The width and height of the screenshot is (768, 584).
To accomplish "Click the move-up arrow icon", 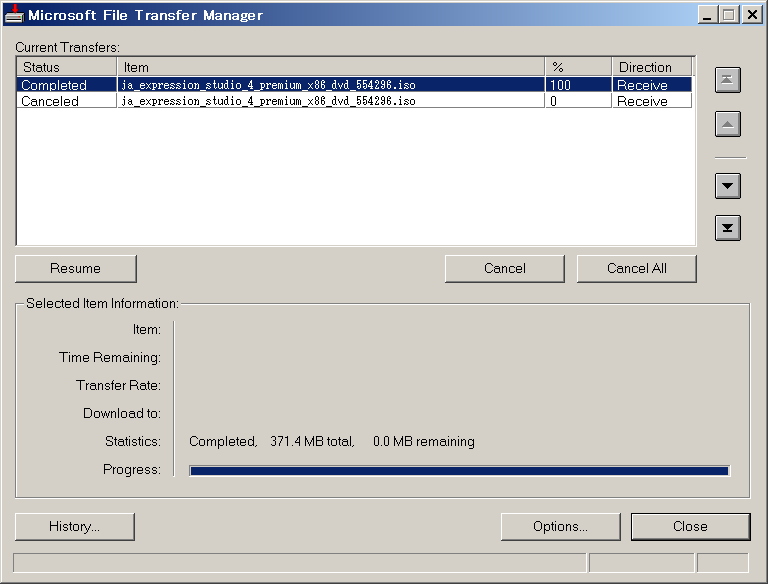I will coord(728,125).
